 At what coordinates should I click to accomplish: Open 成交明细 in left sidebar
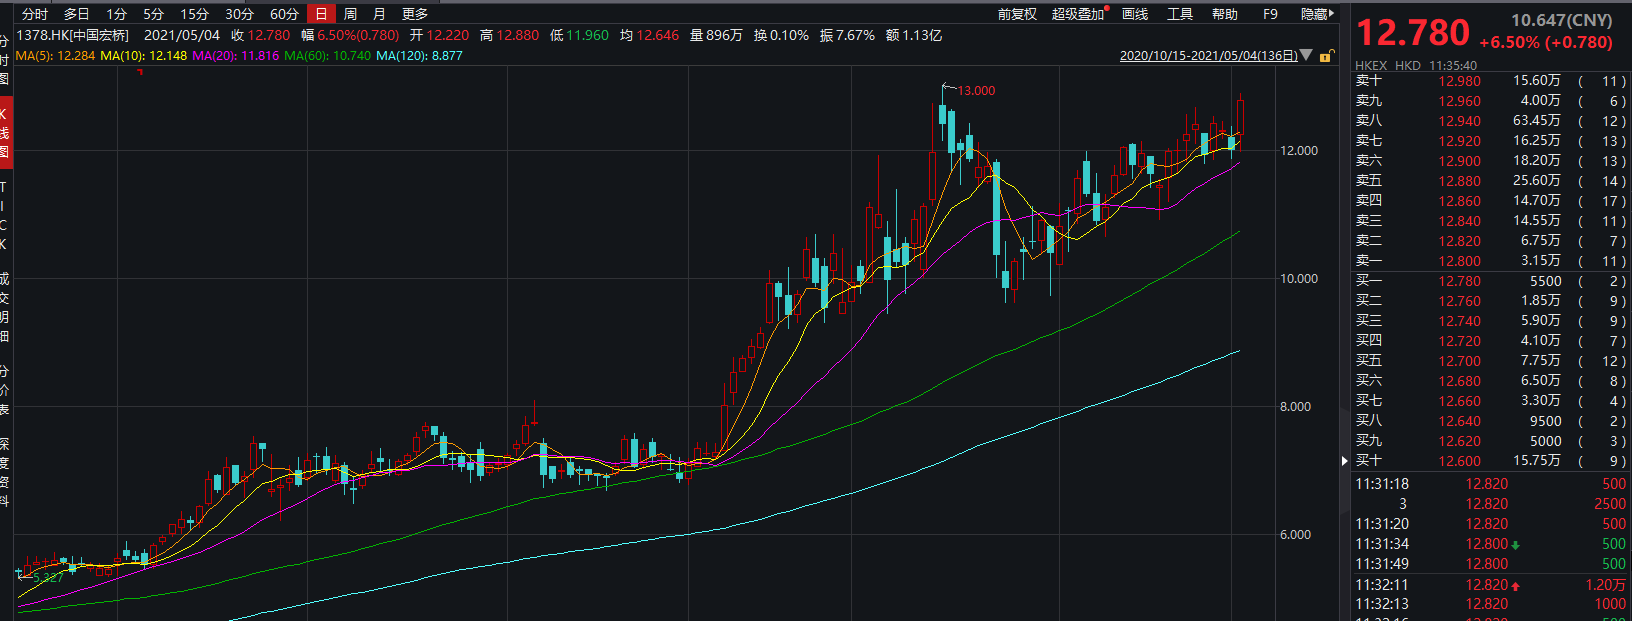(4, 307)
